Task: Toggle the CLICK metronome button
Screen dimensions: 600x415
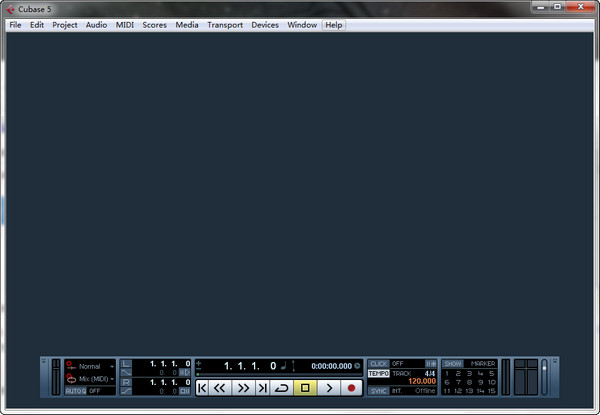Action: click(x=378, y=363)
